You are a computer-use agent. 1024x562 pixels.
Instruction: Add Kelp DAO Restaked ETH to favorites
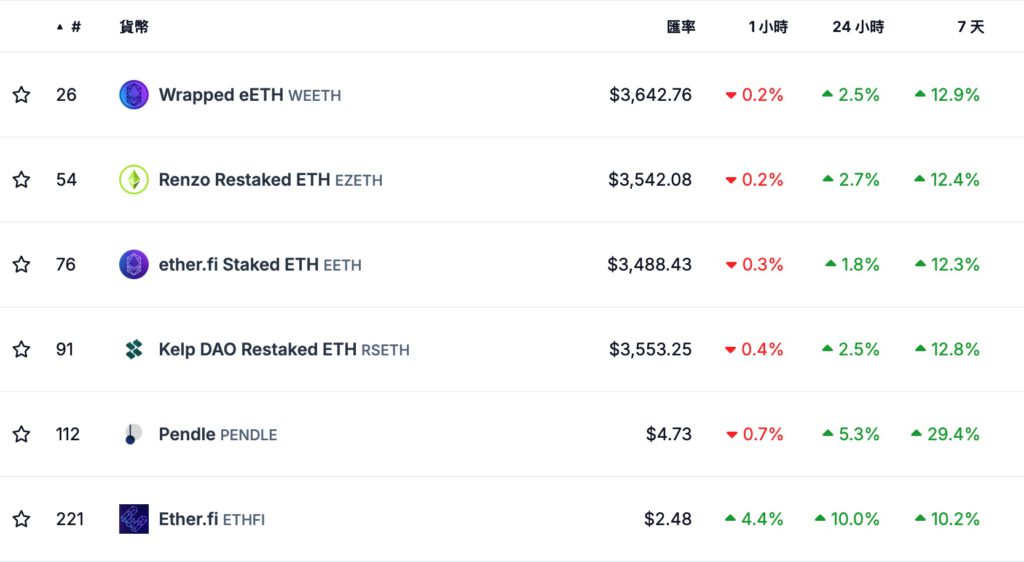tap(21, 350)
